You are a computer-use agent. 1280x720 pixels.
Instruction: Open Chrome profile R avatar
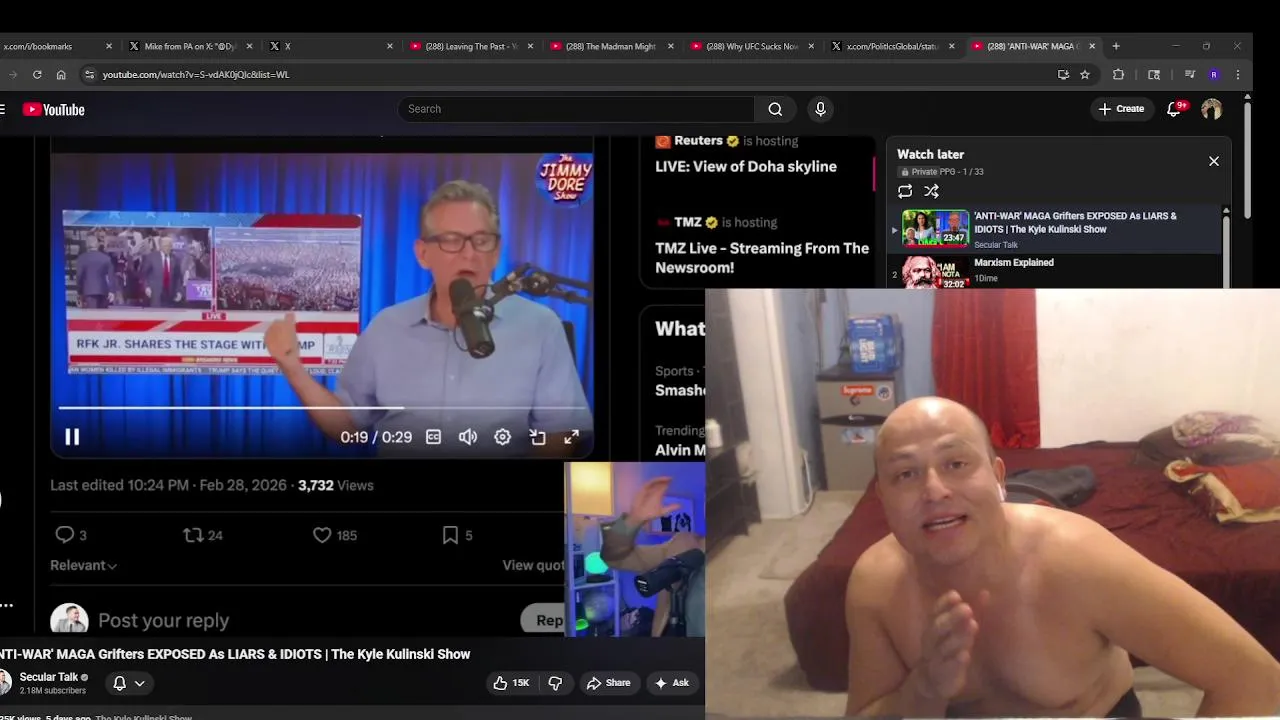1214,74
